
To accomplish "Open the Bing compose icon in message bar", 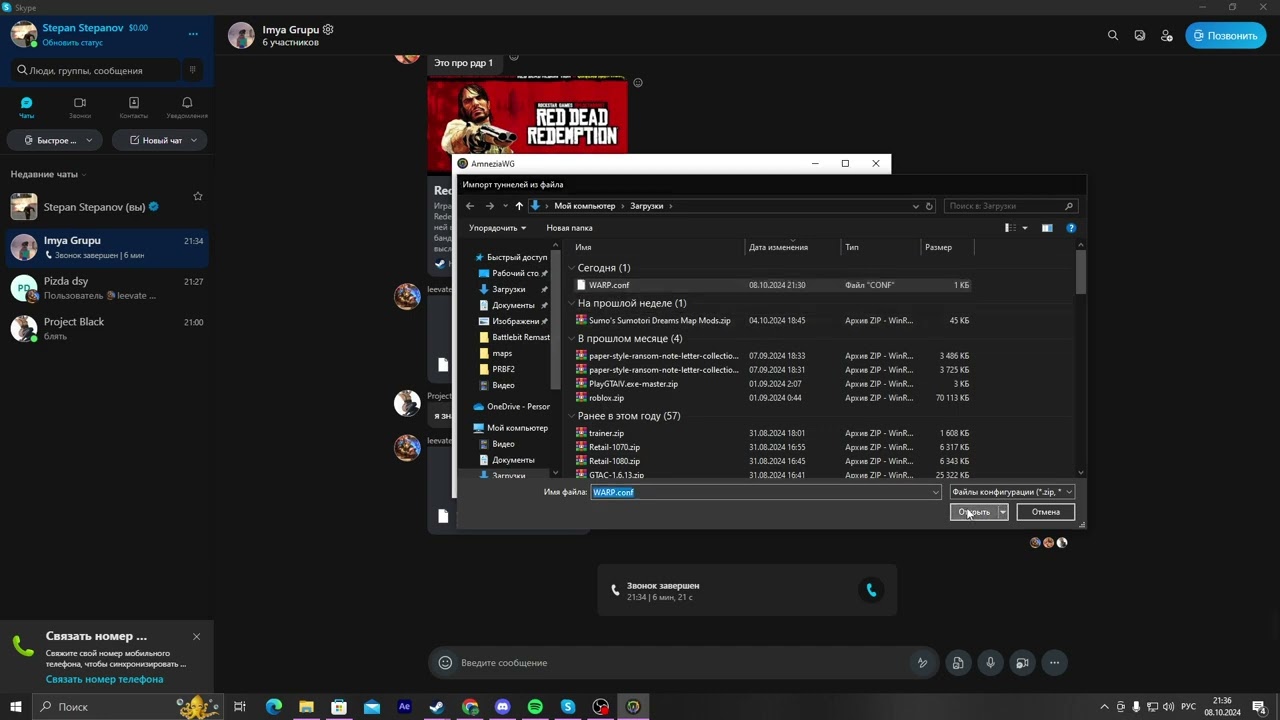I will pos(922,662).
